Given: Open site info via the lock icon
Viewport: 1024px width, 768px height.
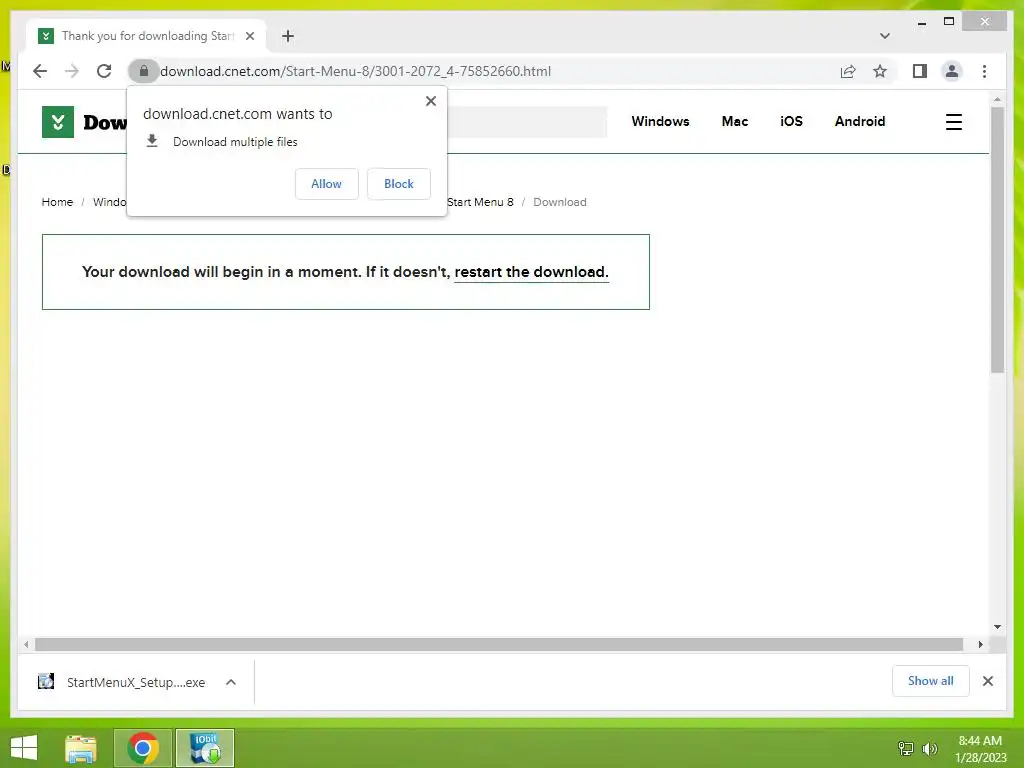Looking at the screenshot, I should [144, 71].
